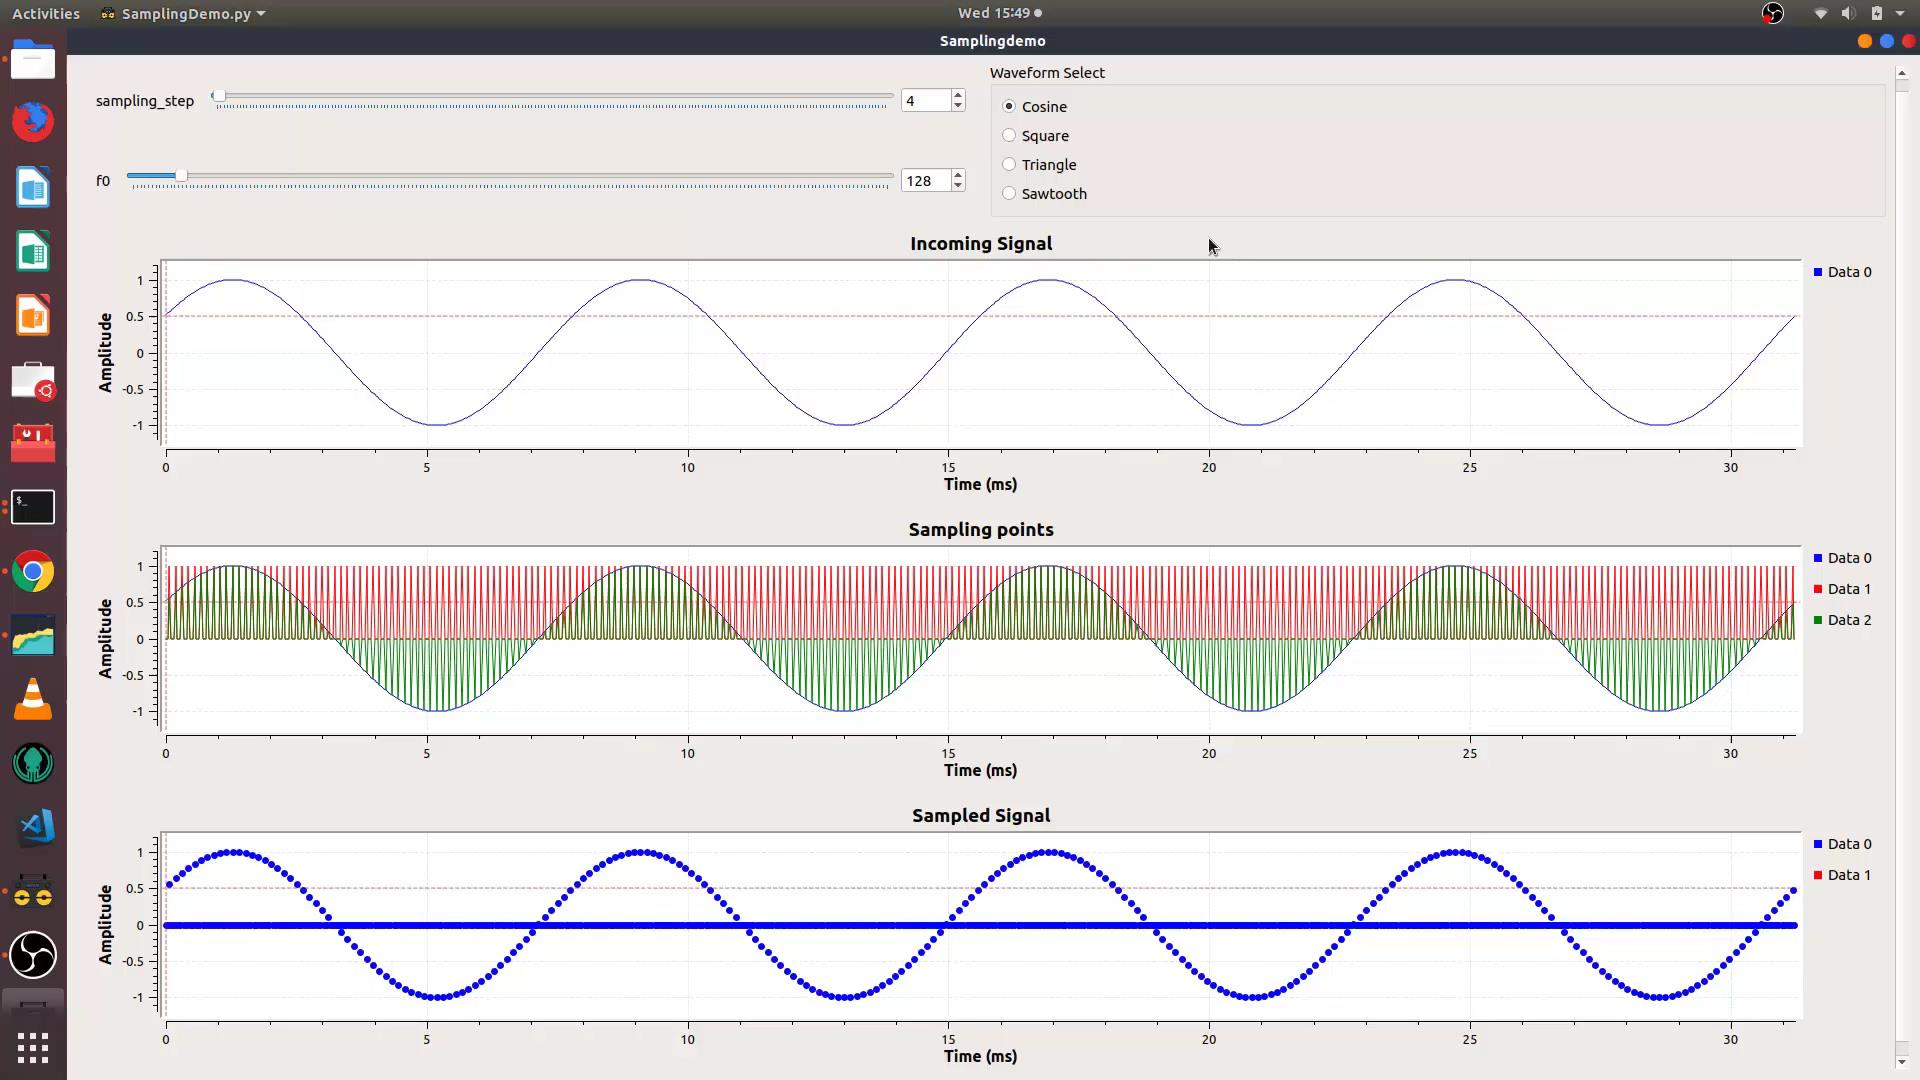This screenshot has width=1920, height=1080.
Task: Open OBS Studio from the dock
Action: tap(33, 955)
